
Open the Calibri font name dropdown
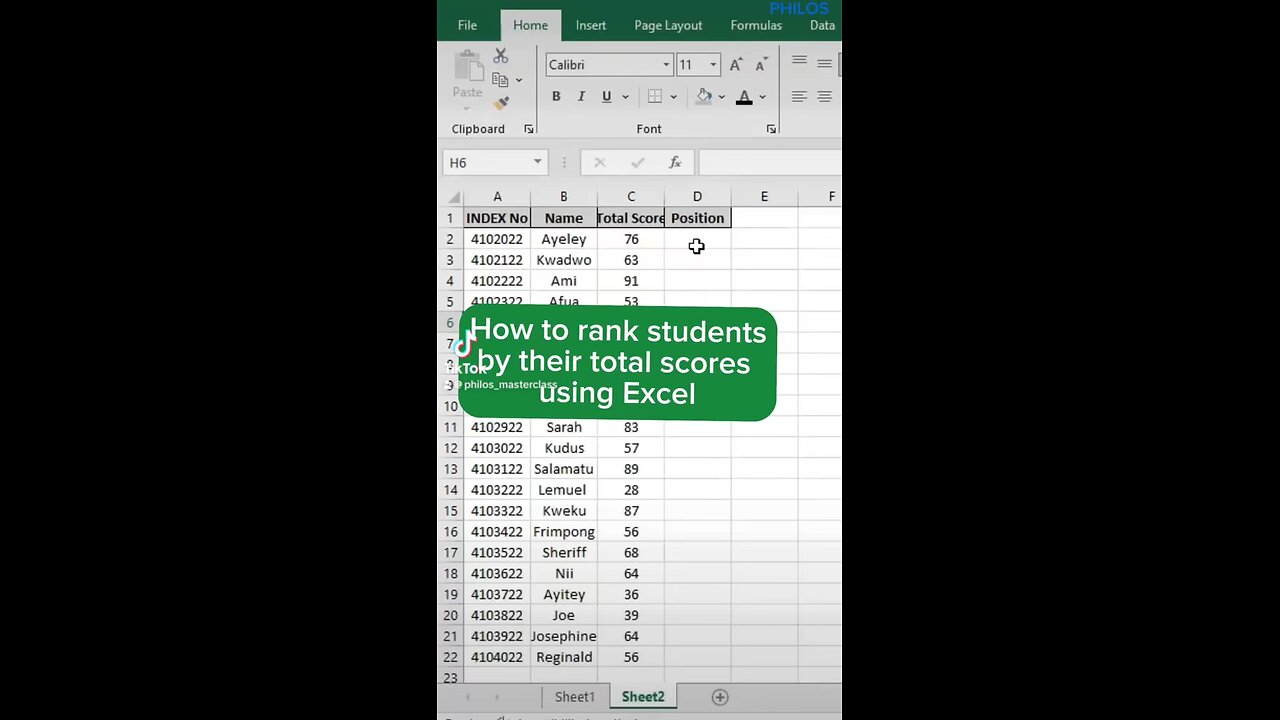pos(666,65)
